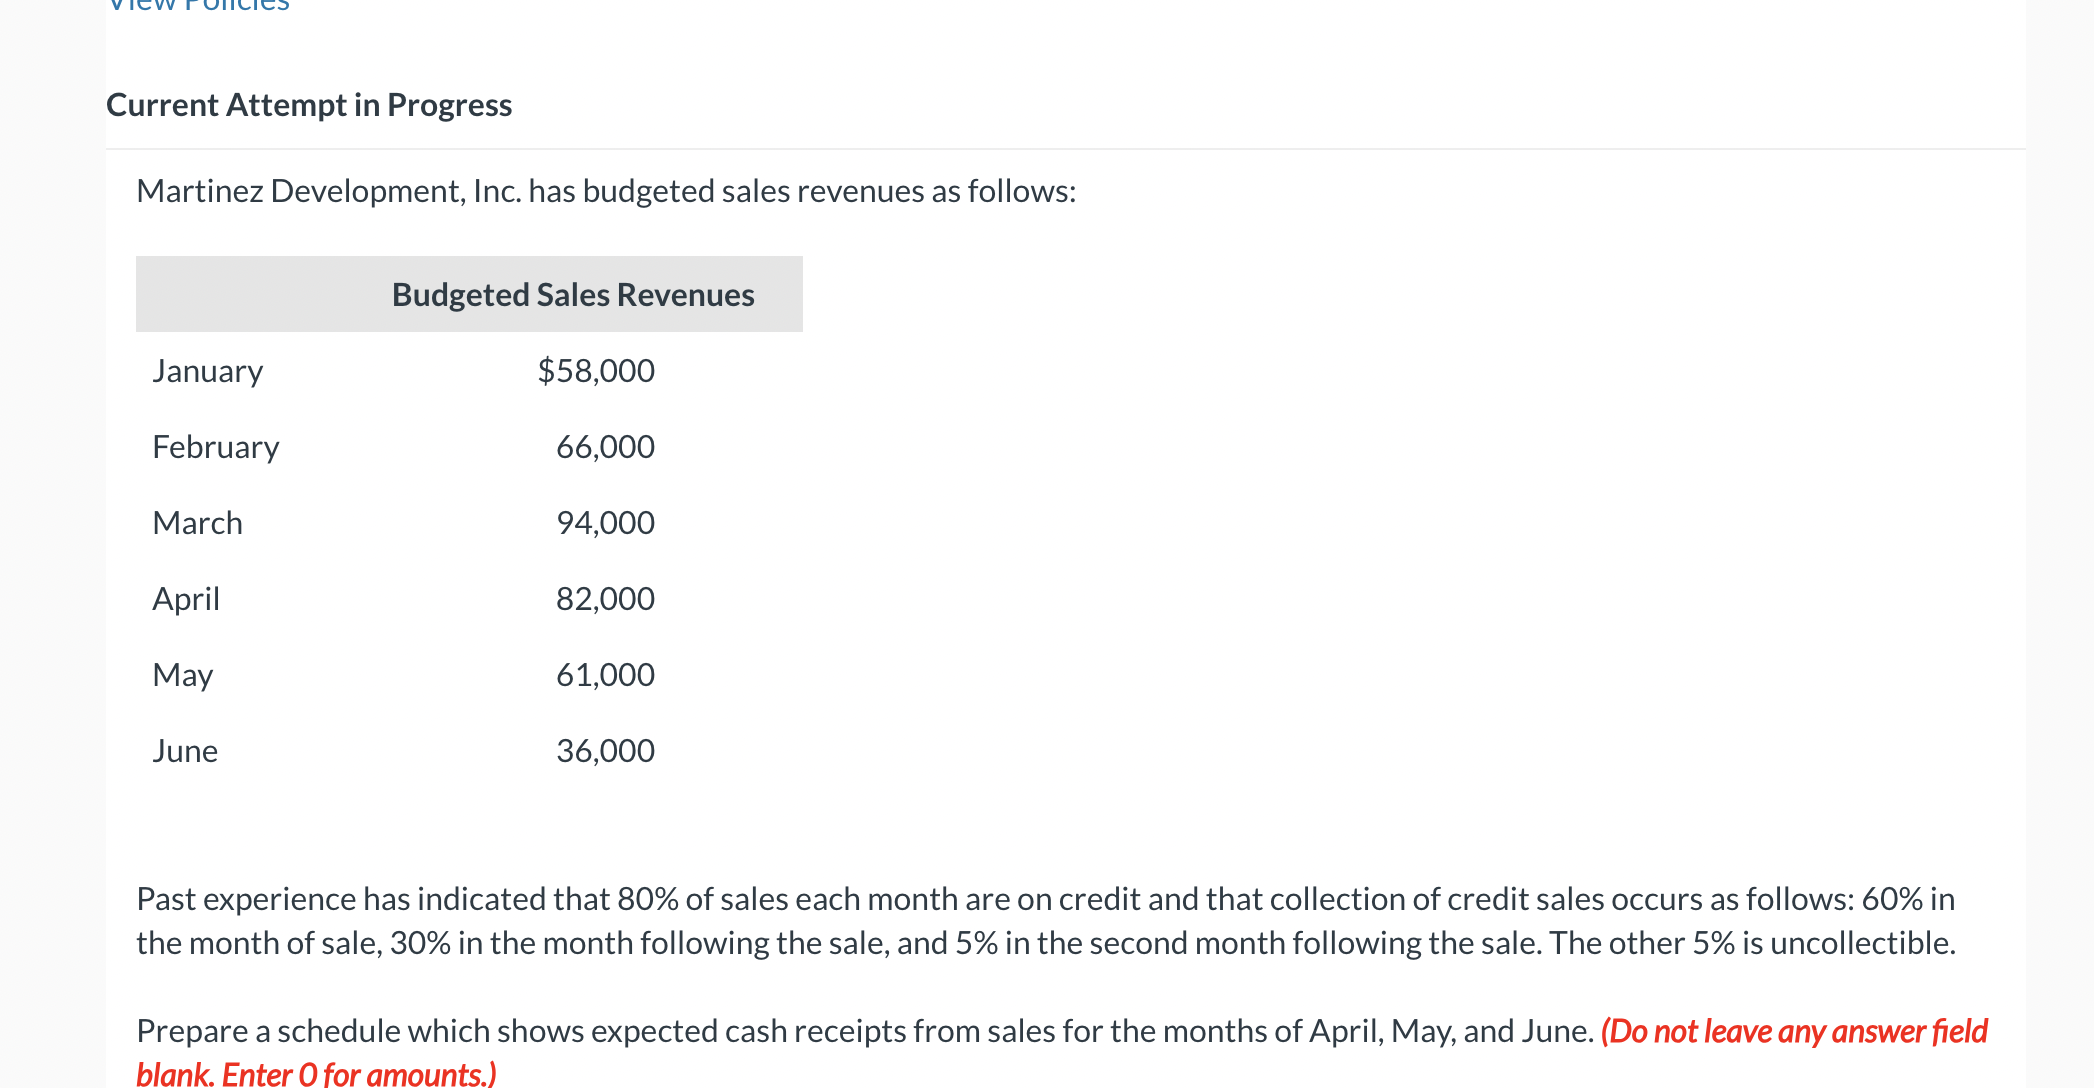The width and height of the screenshot is (2094, 1088).
Task: Click the 'Prepare a schedule' instruction sentence
Action: coord(865,1031)
